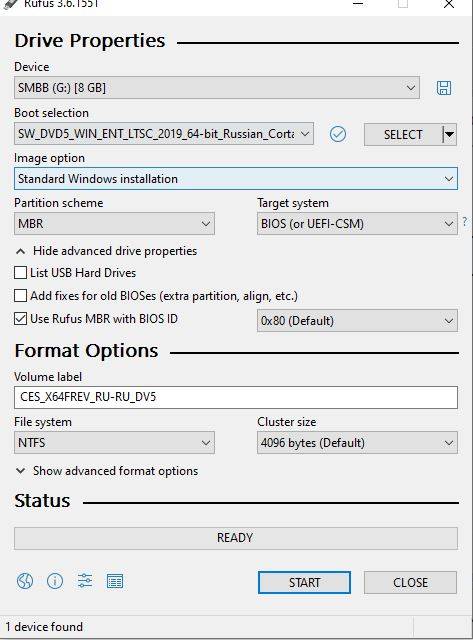Click the CLOSE button
Screen dimensions: 473x640
[410, 582]
